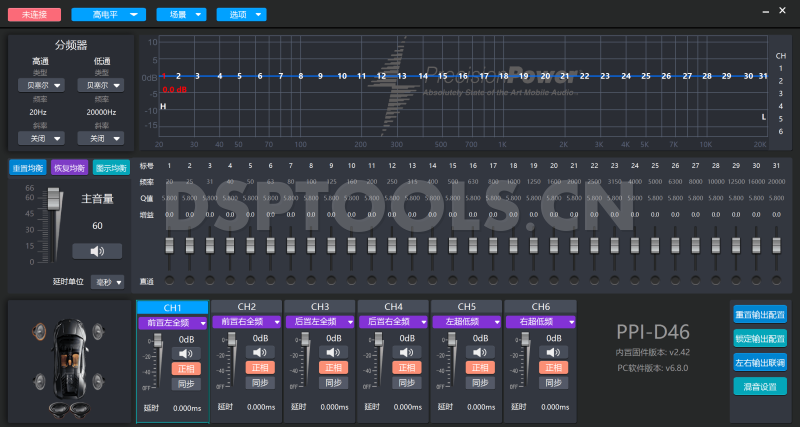
Task: Expand the high-pass filter type 贝塞尔 dropdown
Action: 45,85
